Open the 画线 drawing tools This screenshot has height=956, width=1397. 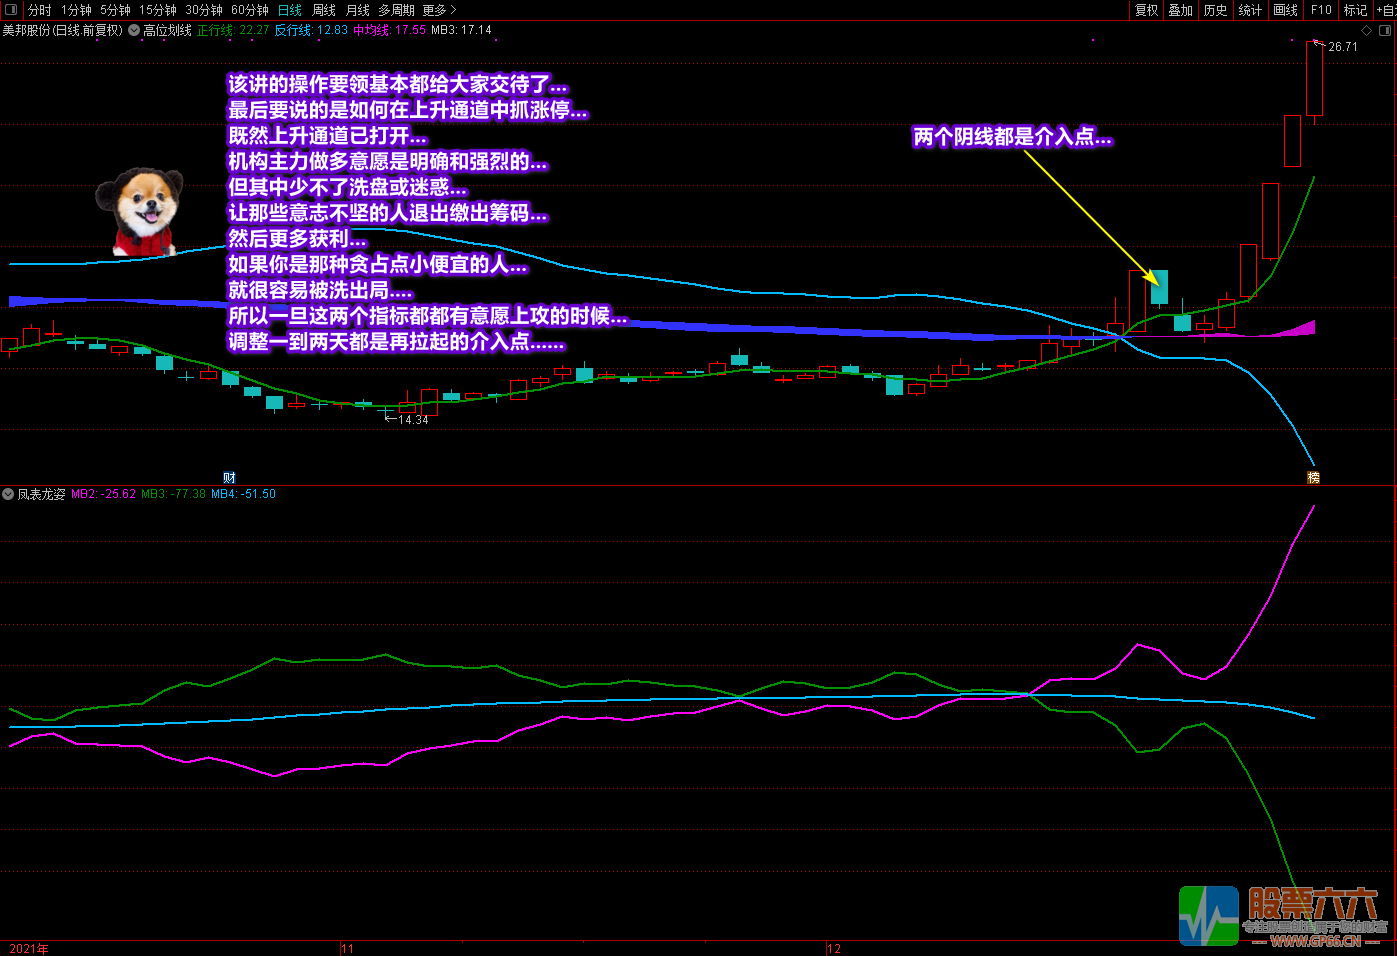[x=1285, y=10]
